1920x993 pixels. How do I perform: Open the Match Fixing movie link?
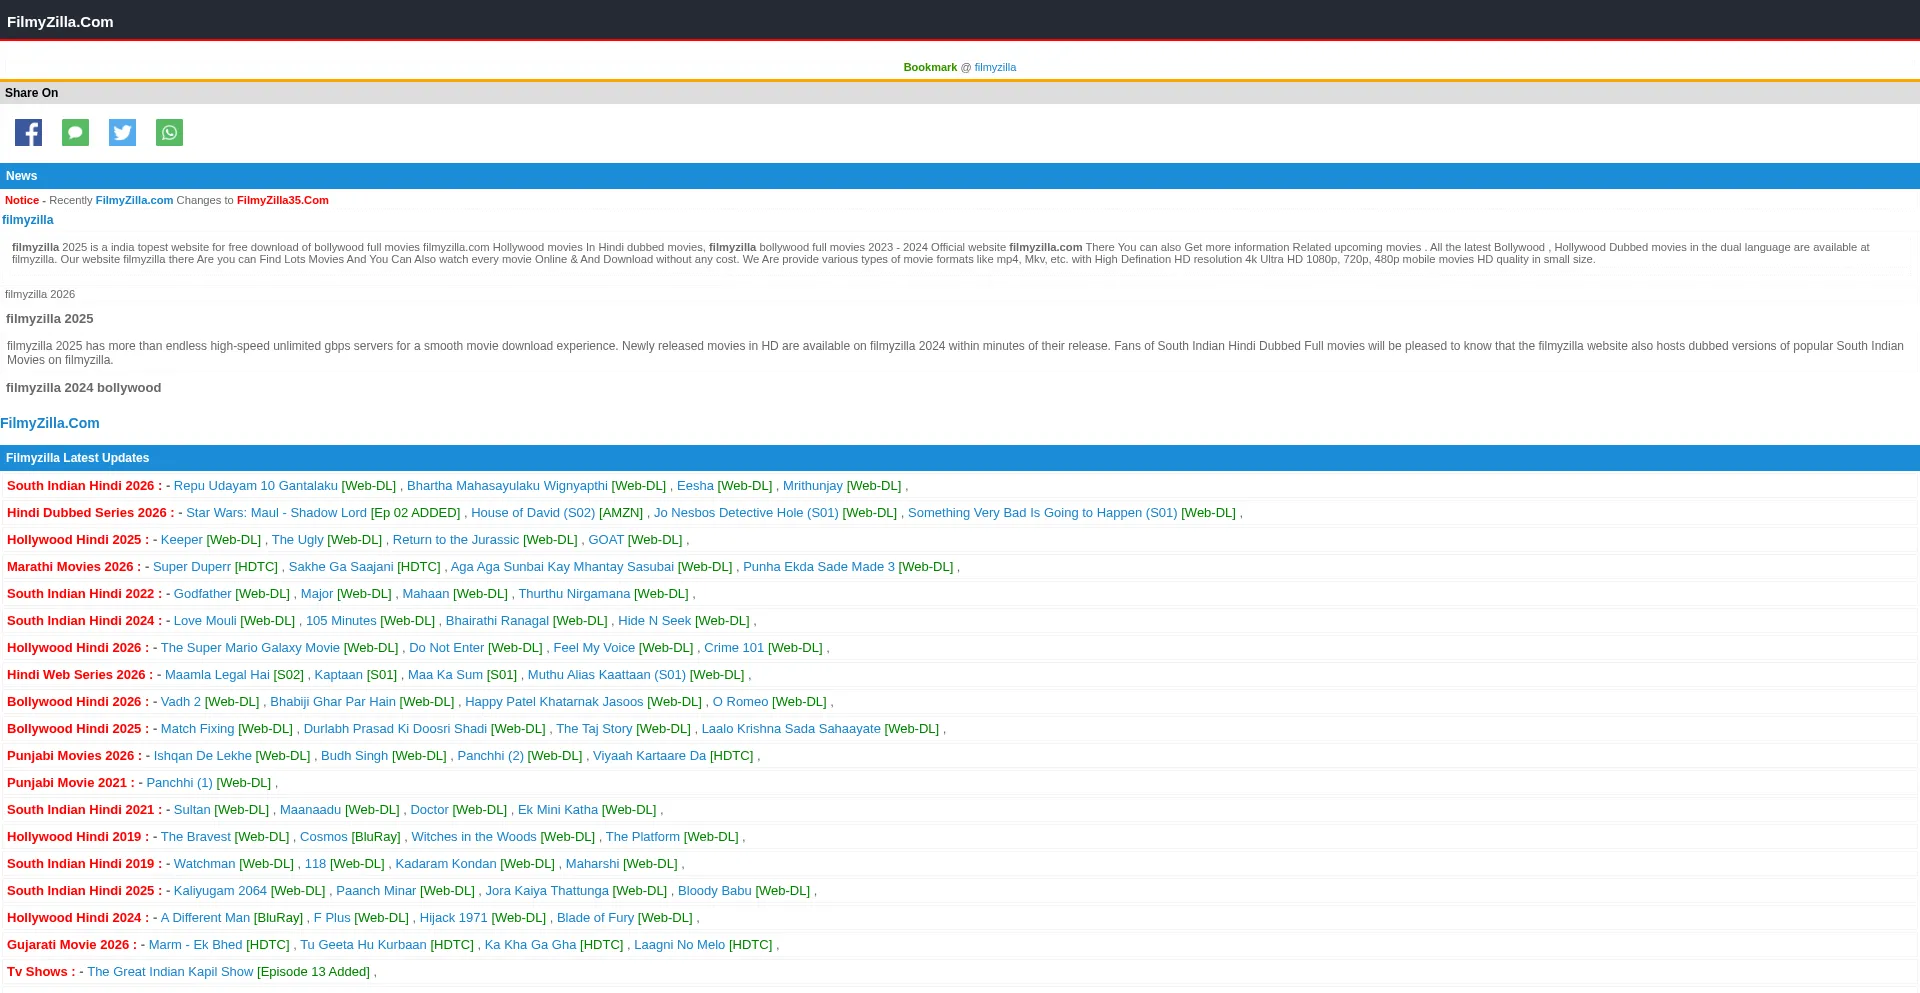(x=197, y=729)
